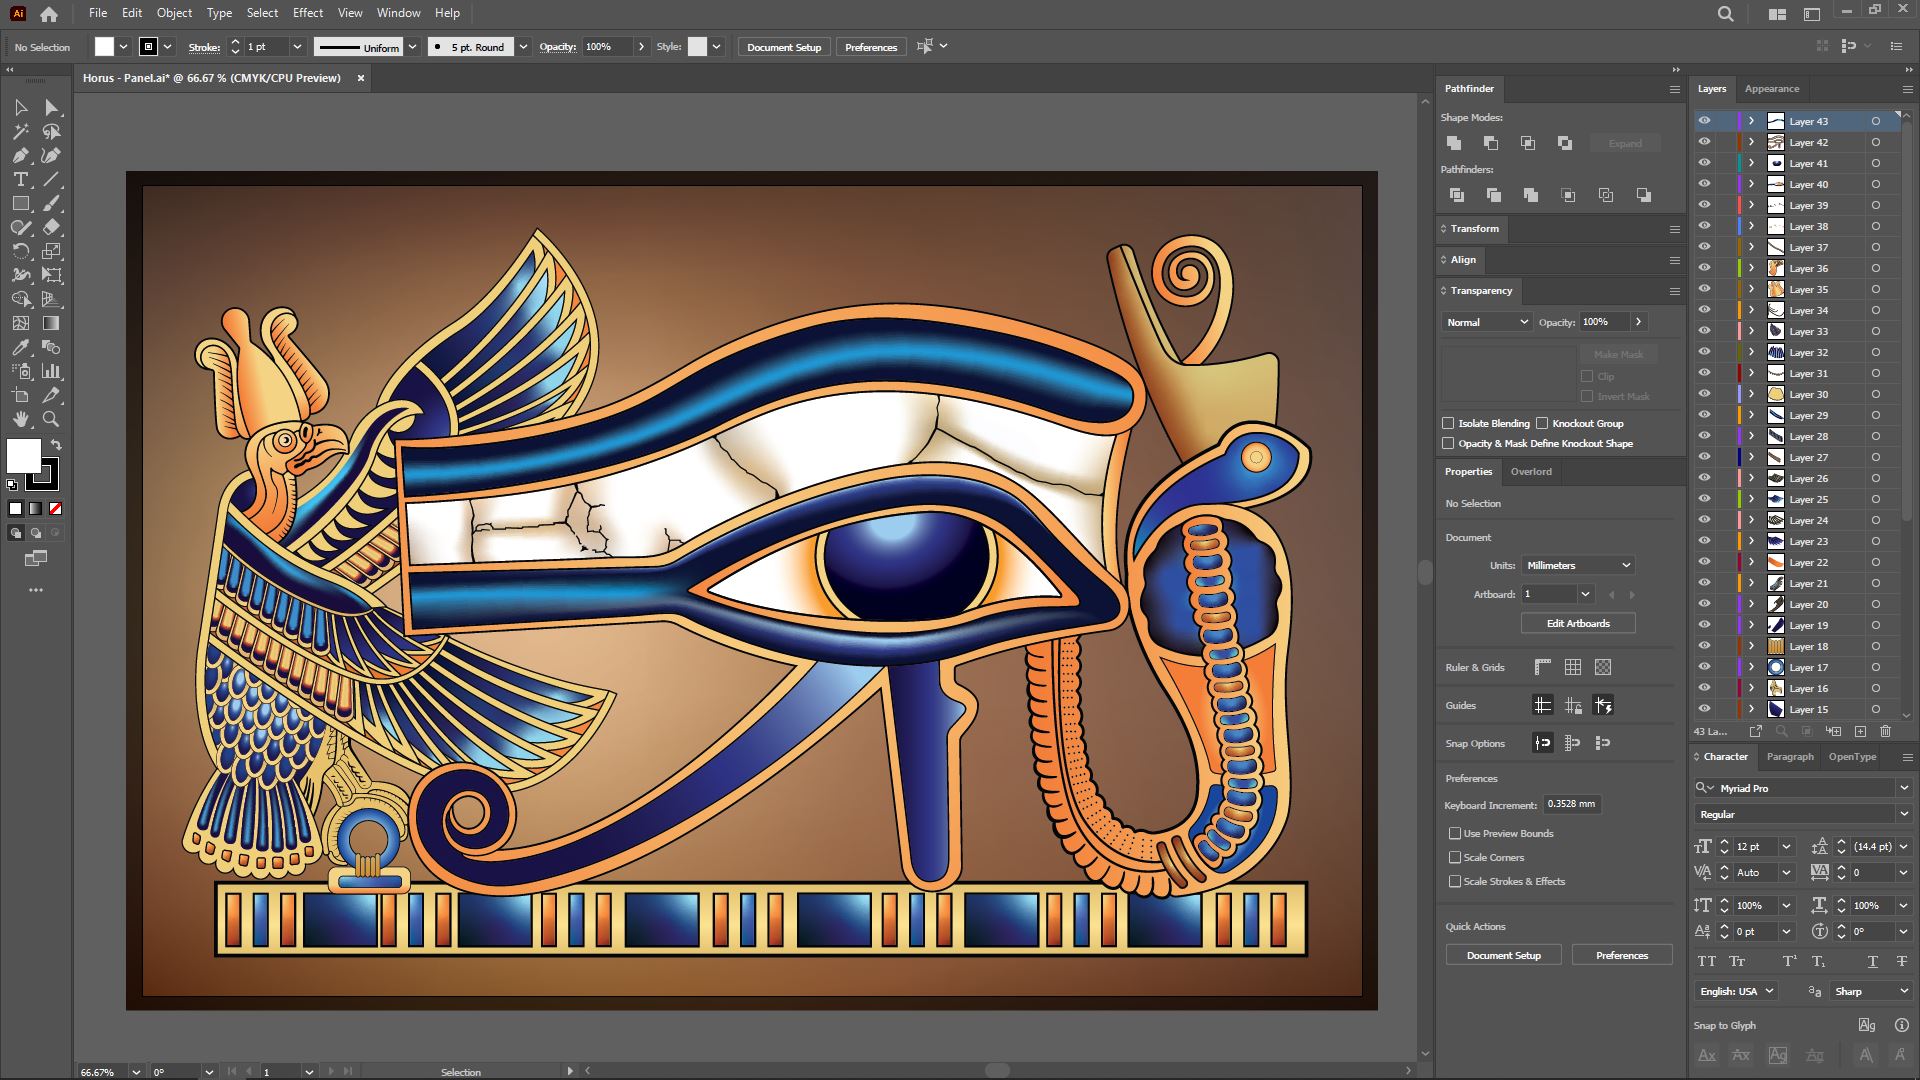1920x1080 pixels.
Task: Click the Delete Selection trash icon in the Layers panel
Action: click(1885, 731)
